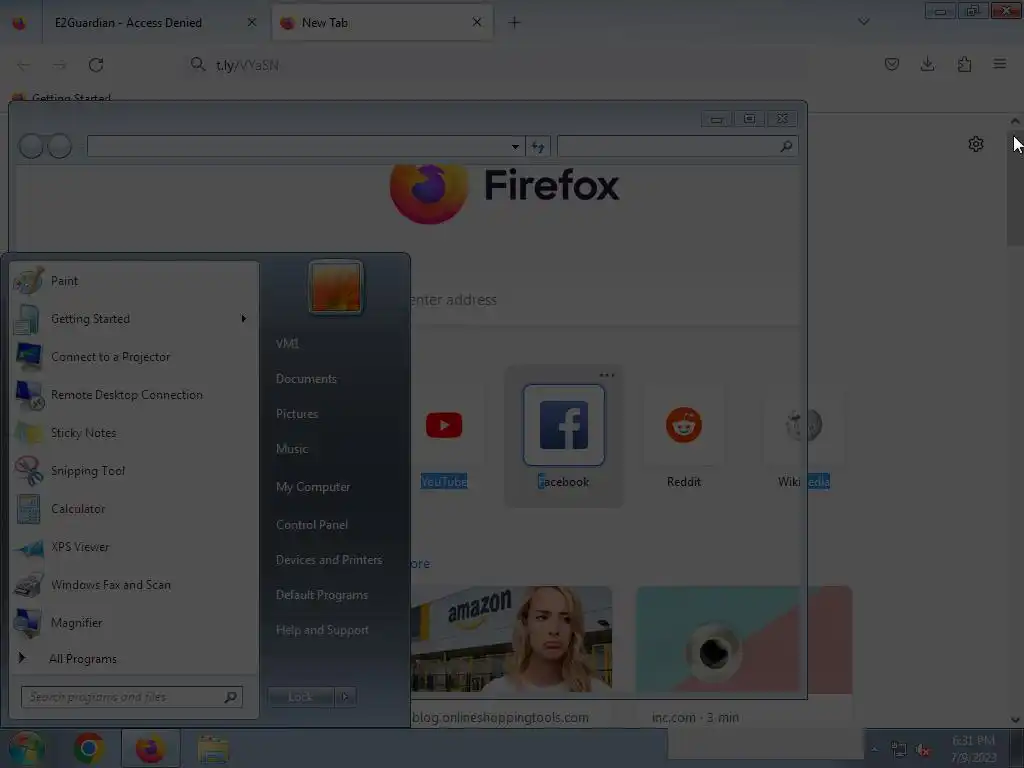Click the Start menu search magnifier icon
Image resolution: width=1024 pixels, height=768 pixels.
(231, 697)
